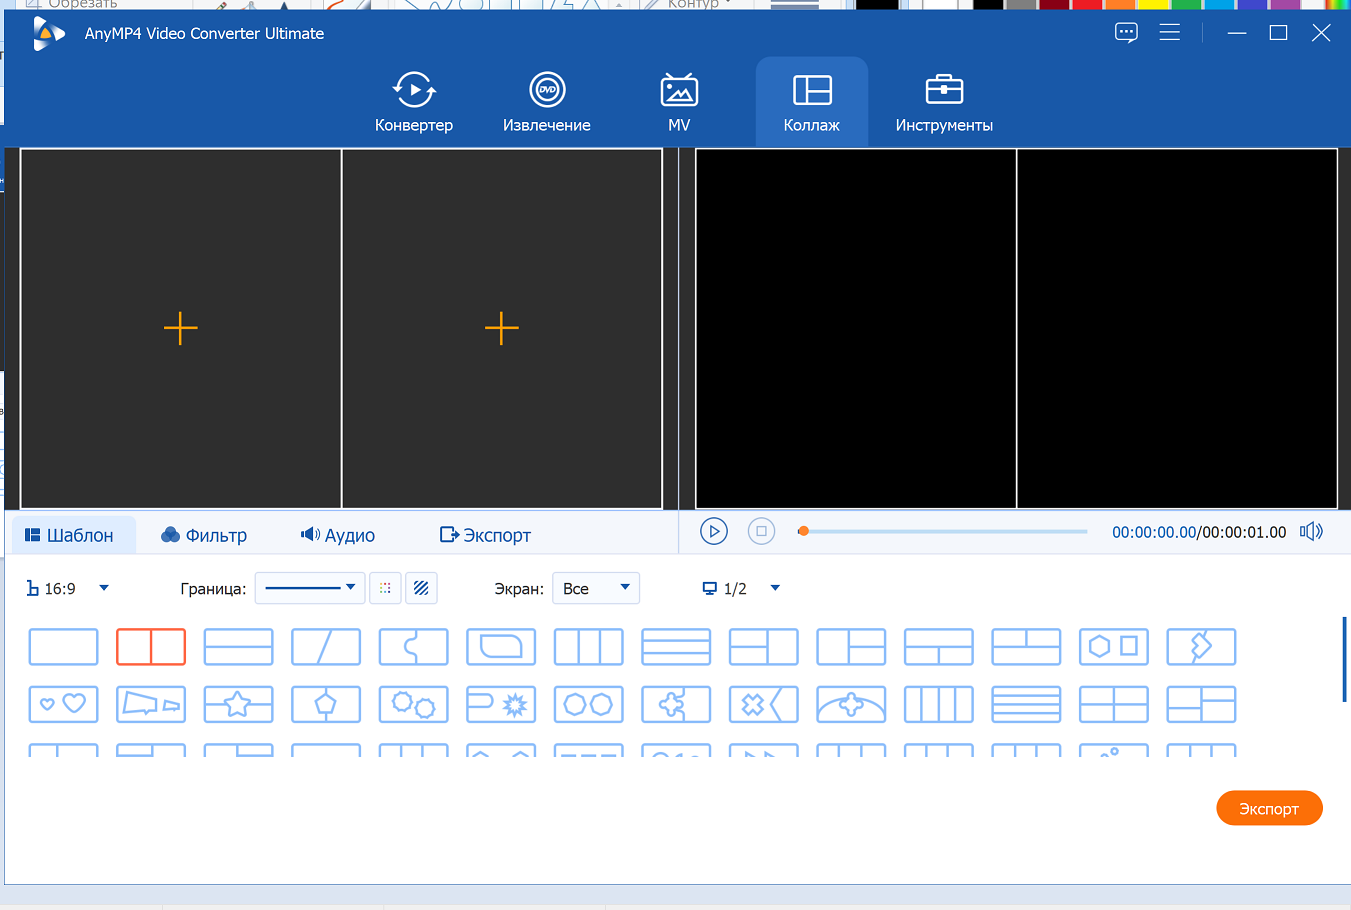Screen dimensions: 1351x910
Task: Switch to the Аудио tab
Action: [338, 535]
